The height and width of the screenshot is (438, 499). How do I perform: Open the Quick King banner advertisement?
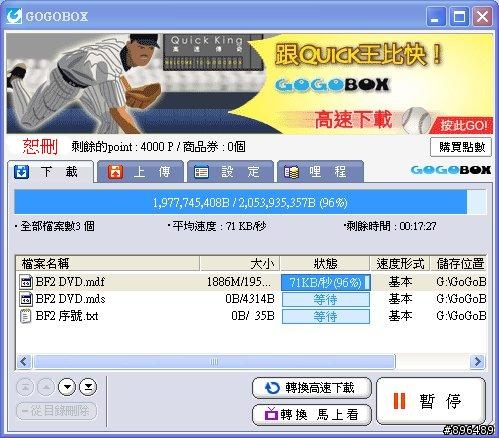249,84
